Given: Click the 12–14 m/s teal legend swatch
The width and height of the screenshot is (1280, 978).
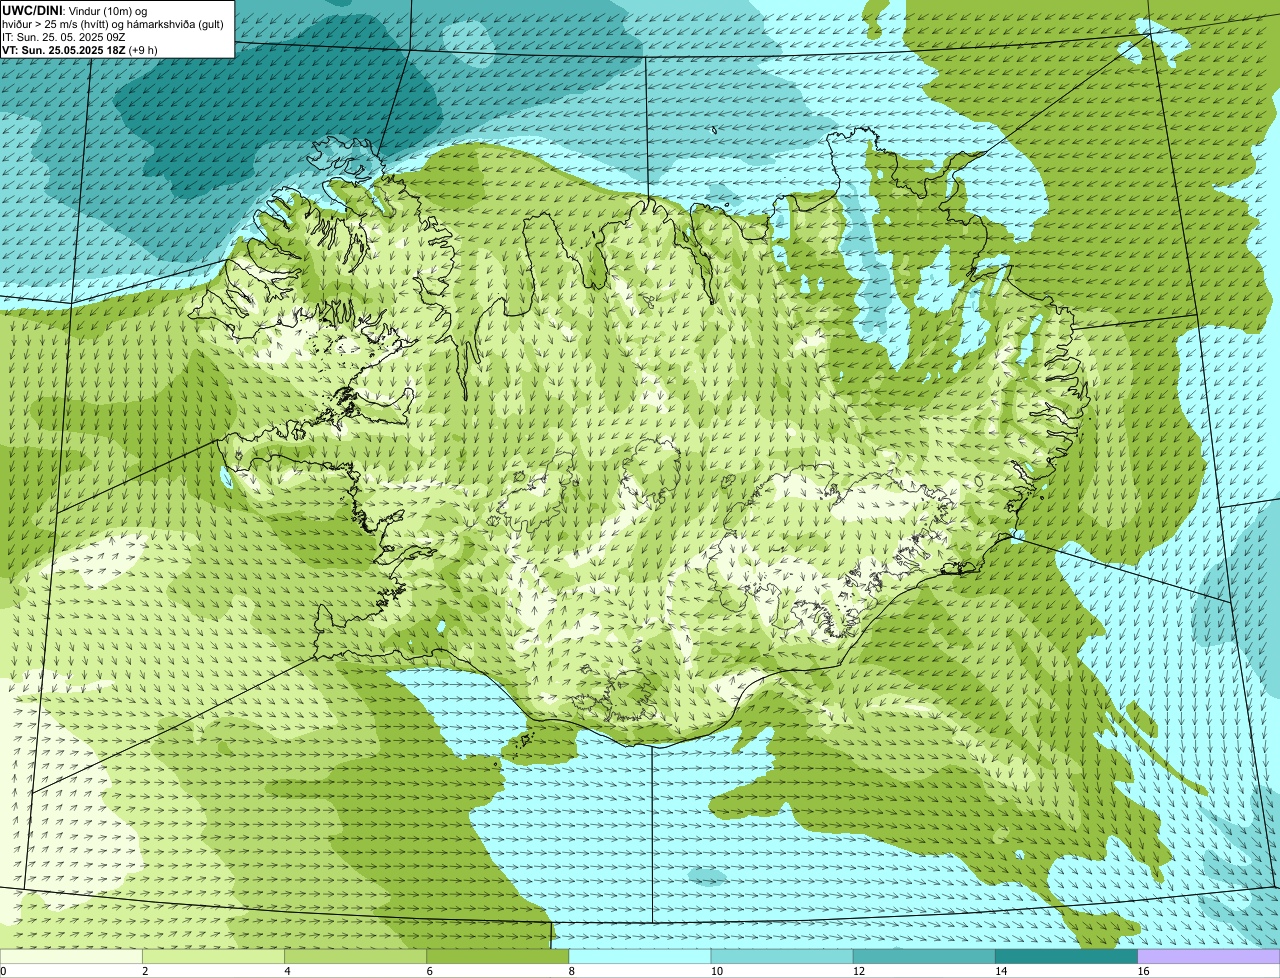Looking at the screenshot, I should tap(924, 957).
